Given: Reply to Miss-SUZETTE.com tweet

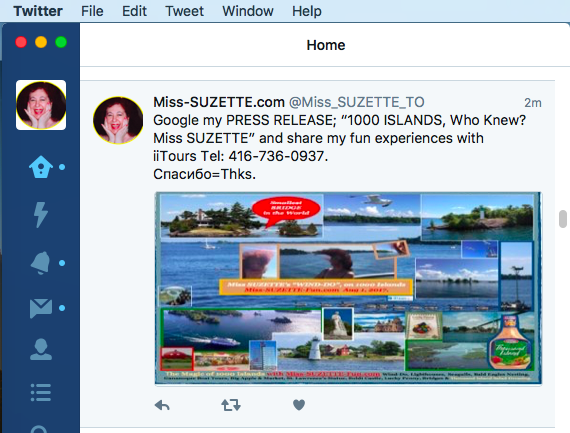Looking at the screenshot, I should [162, 405].
